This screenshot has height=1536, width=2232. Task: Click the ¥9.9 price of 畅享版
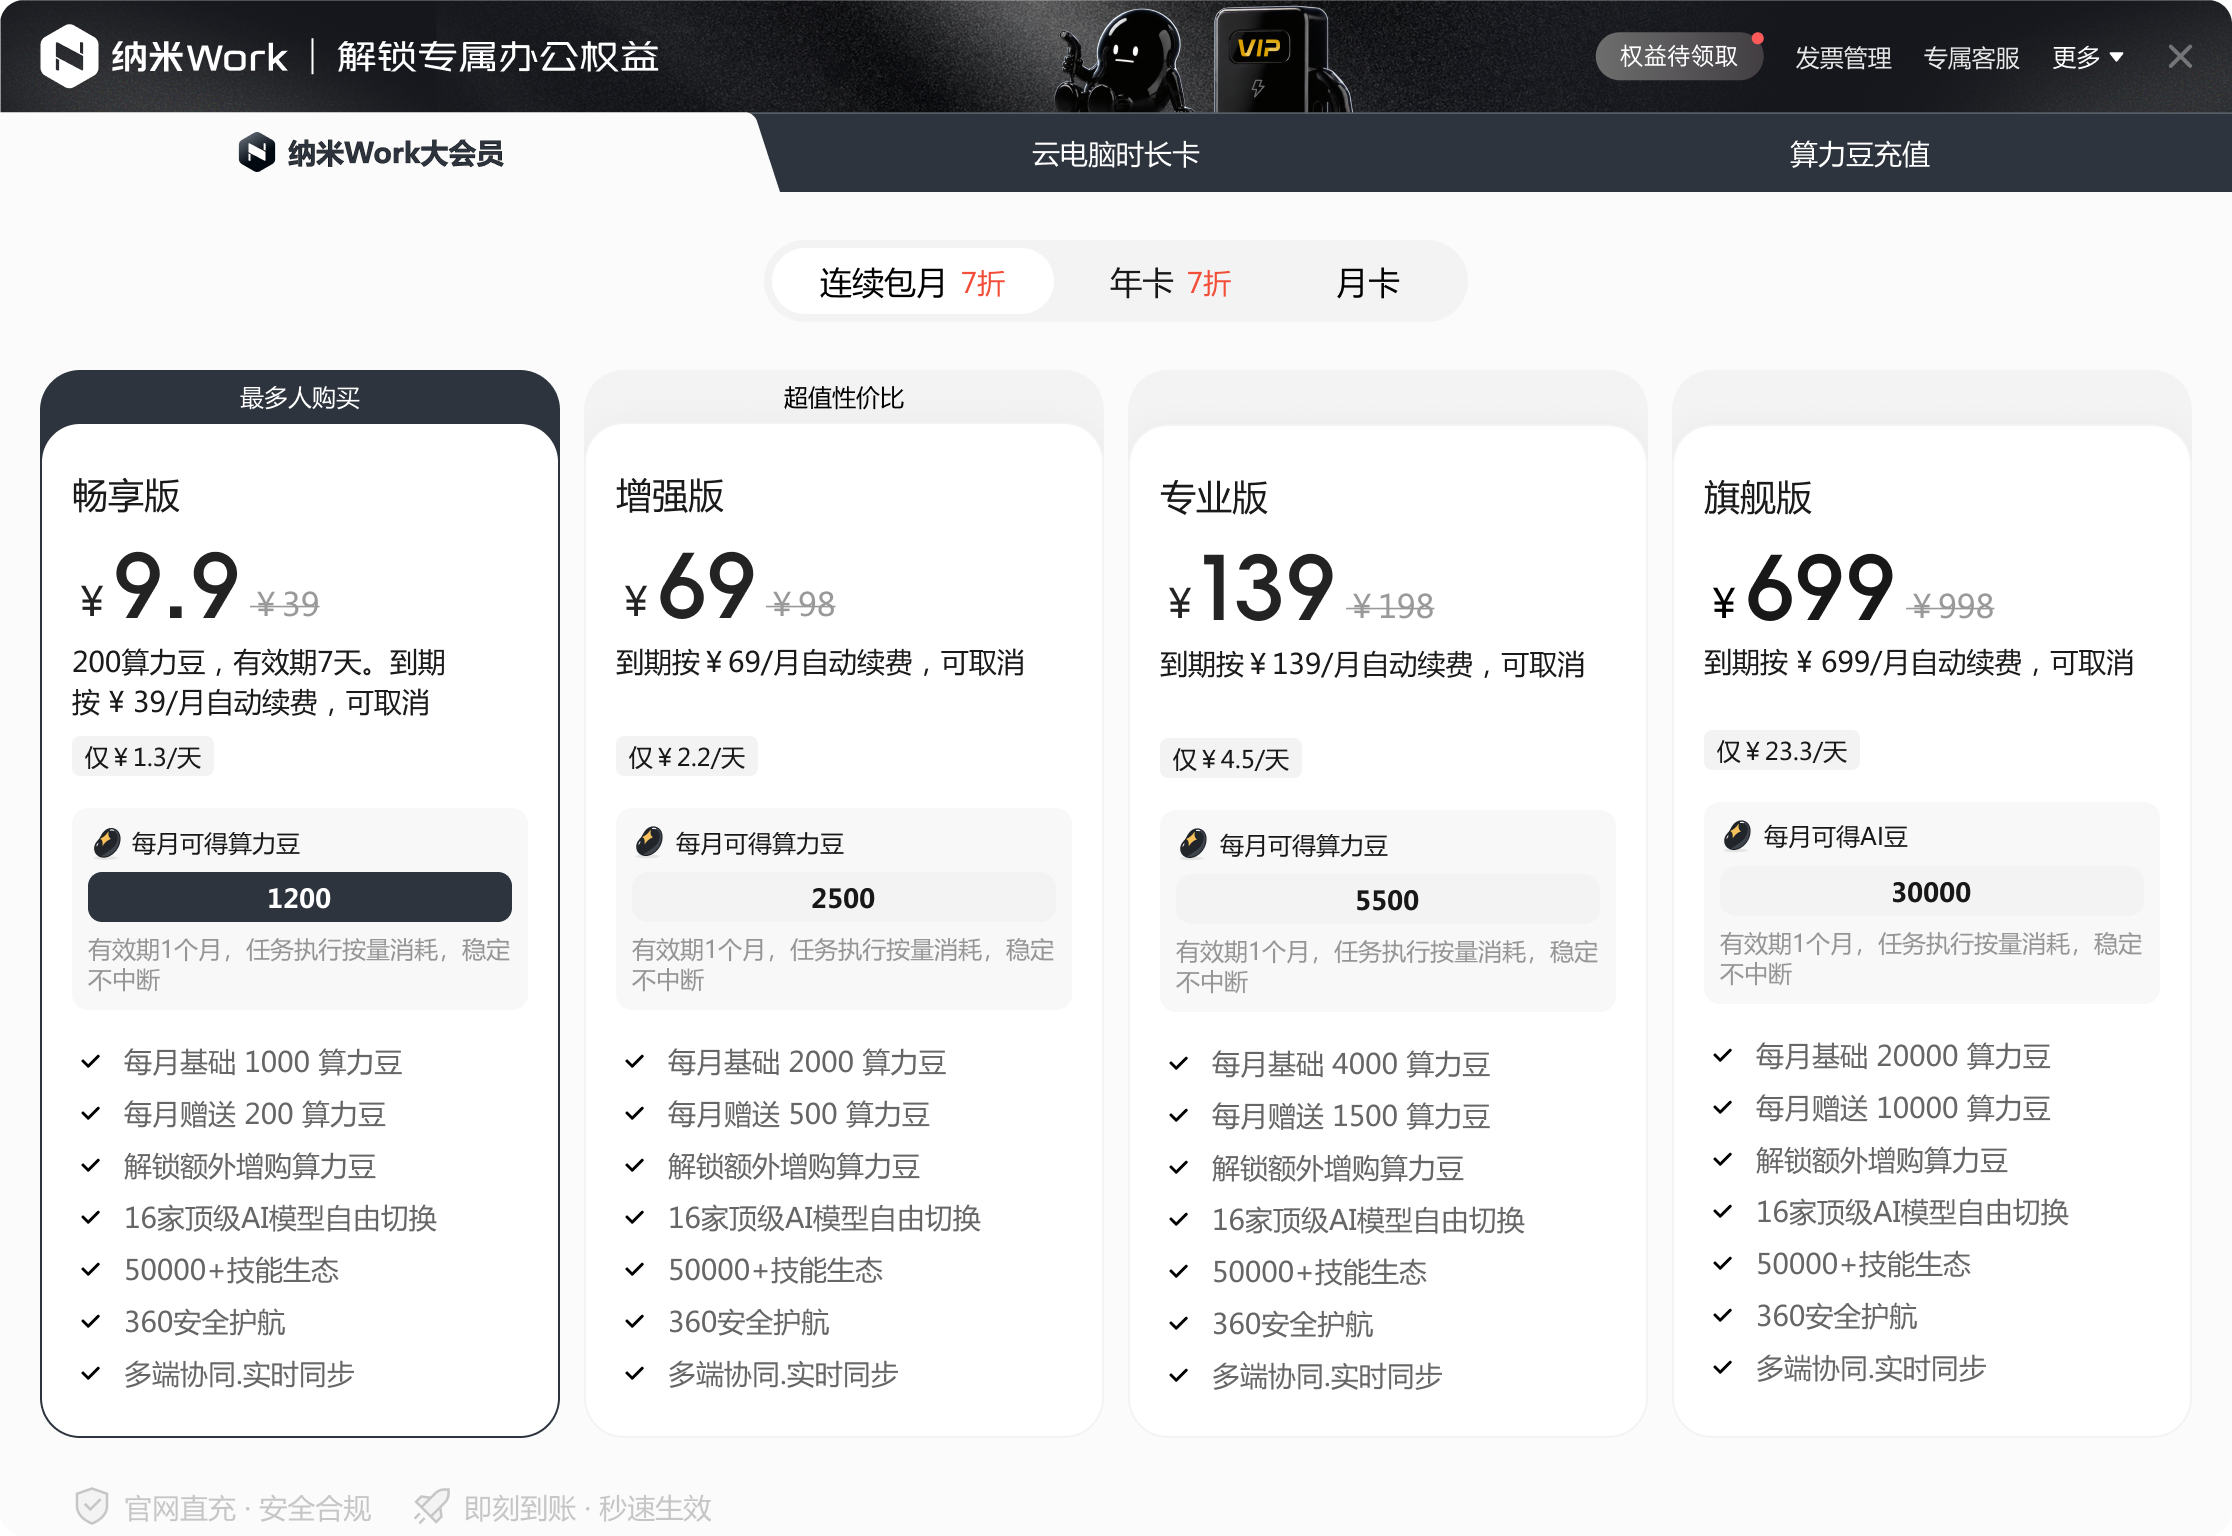(160, 586)
